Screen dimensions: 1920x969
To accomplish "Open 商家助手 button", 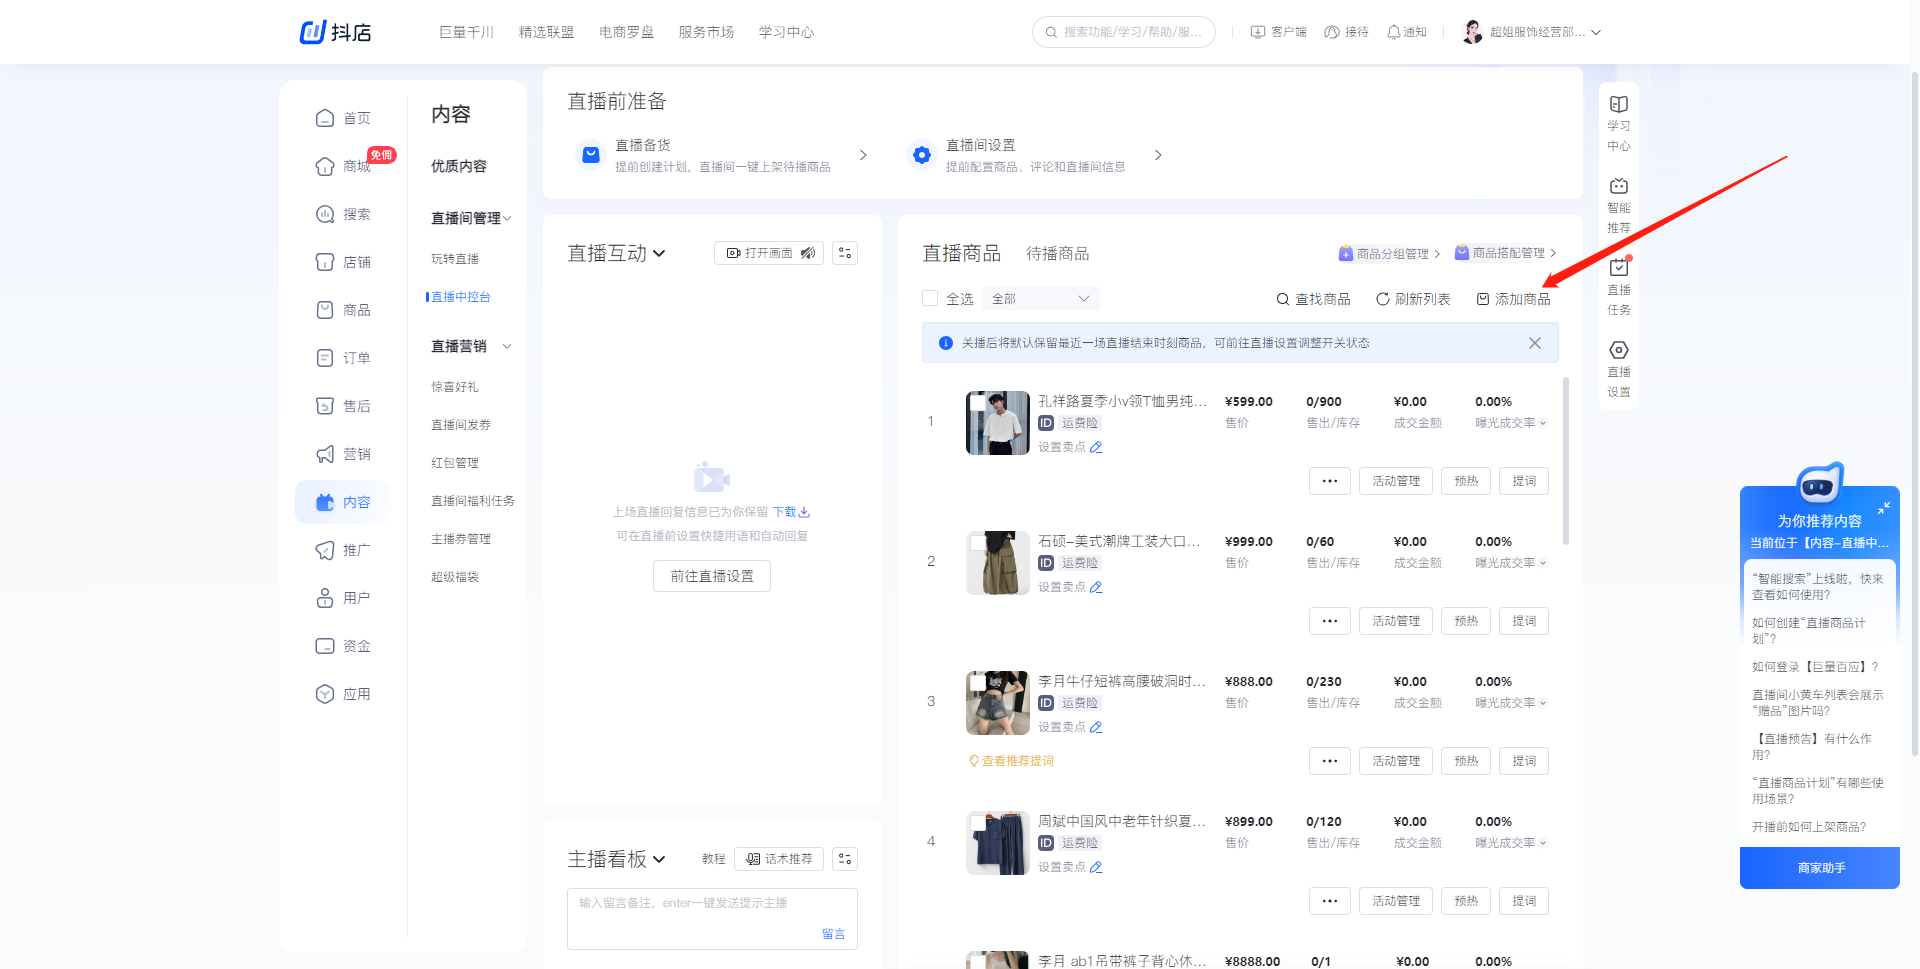I will [x=1820, y=868].
